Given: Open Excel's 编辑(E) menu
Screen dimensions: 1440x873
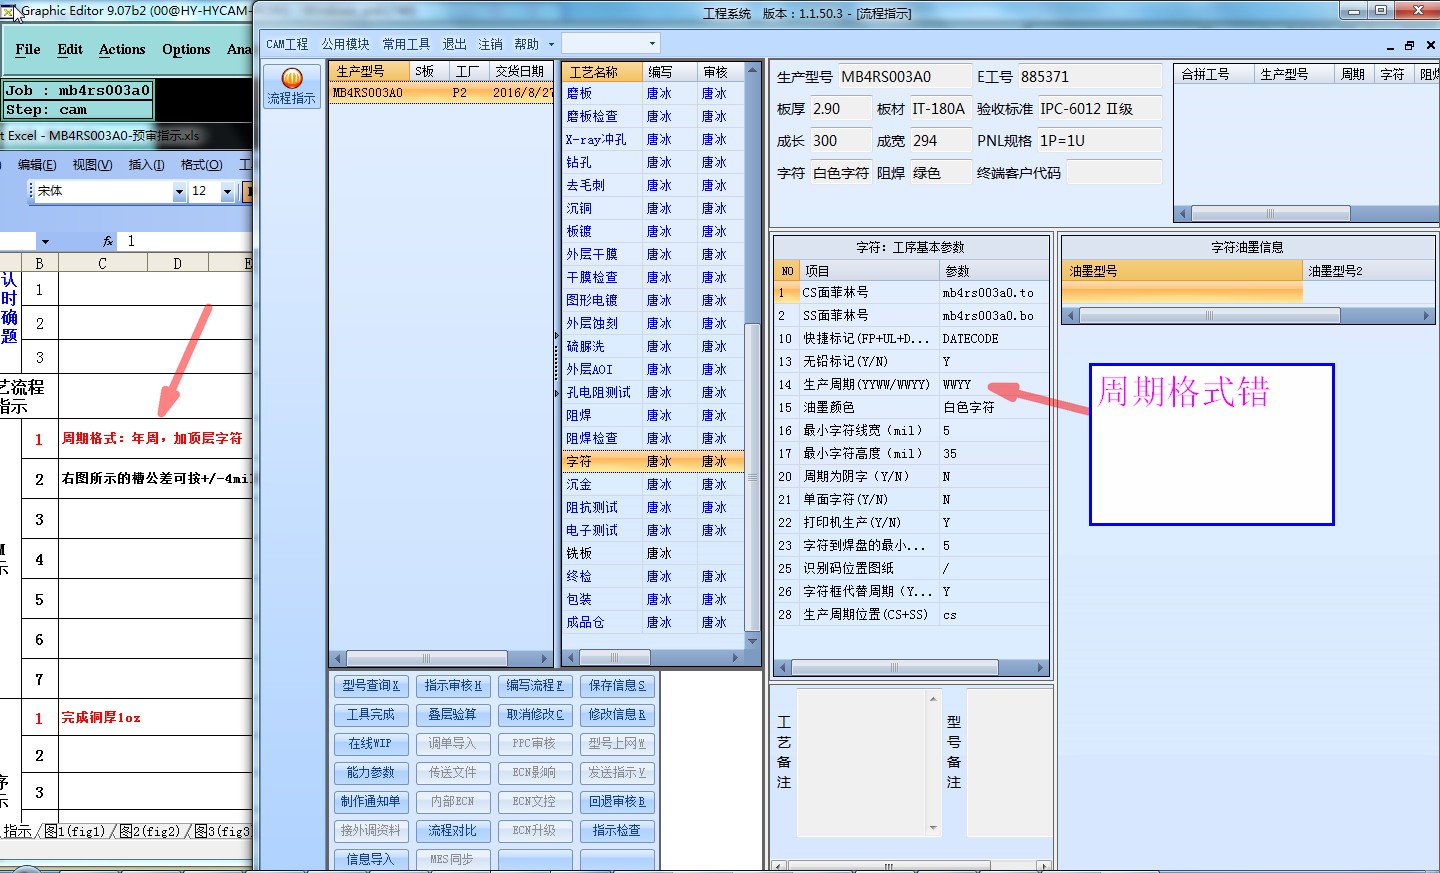Looking at the screenshot, I should [x=37, y=165].
